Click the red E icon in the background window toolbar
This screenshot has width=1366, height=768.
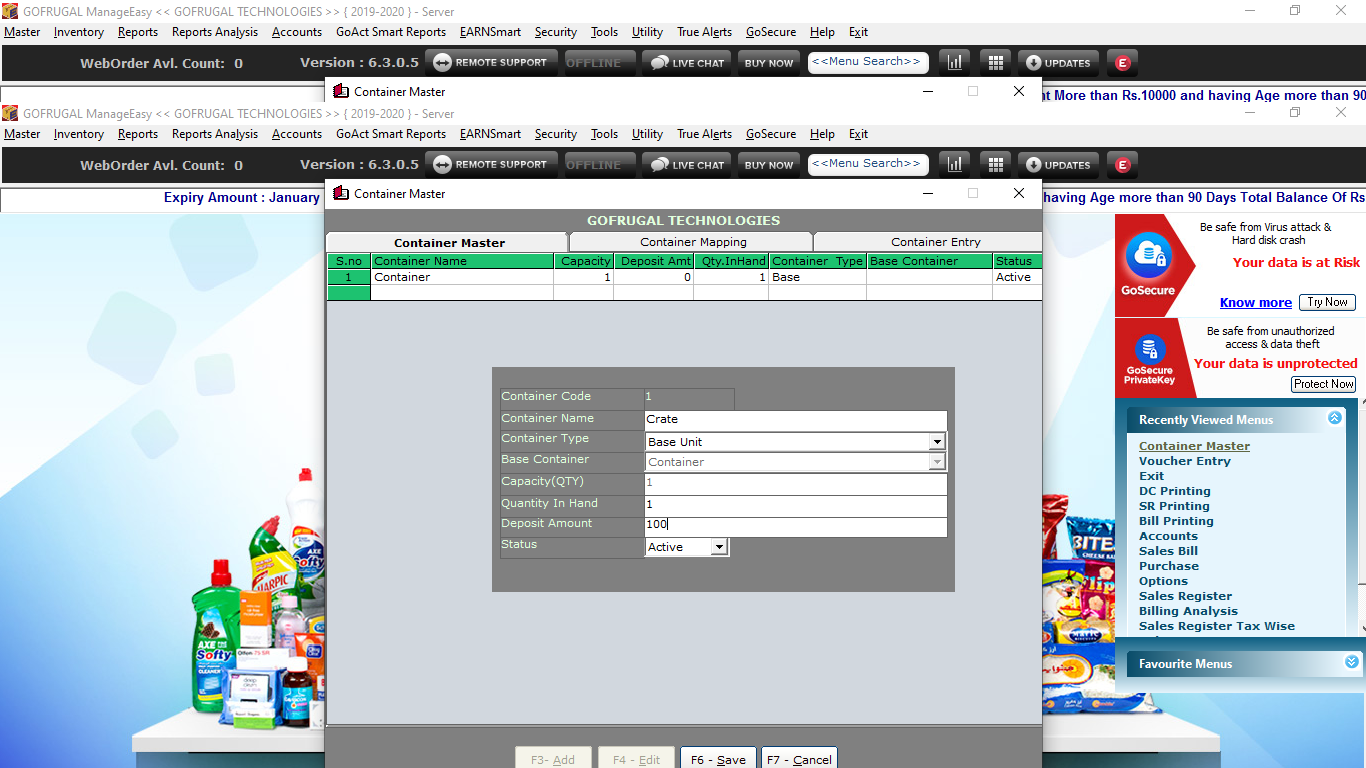click(1122, 63)
